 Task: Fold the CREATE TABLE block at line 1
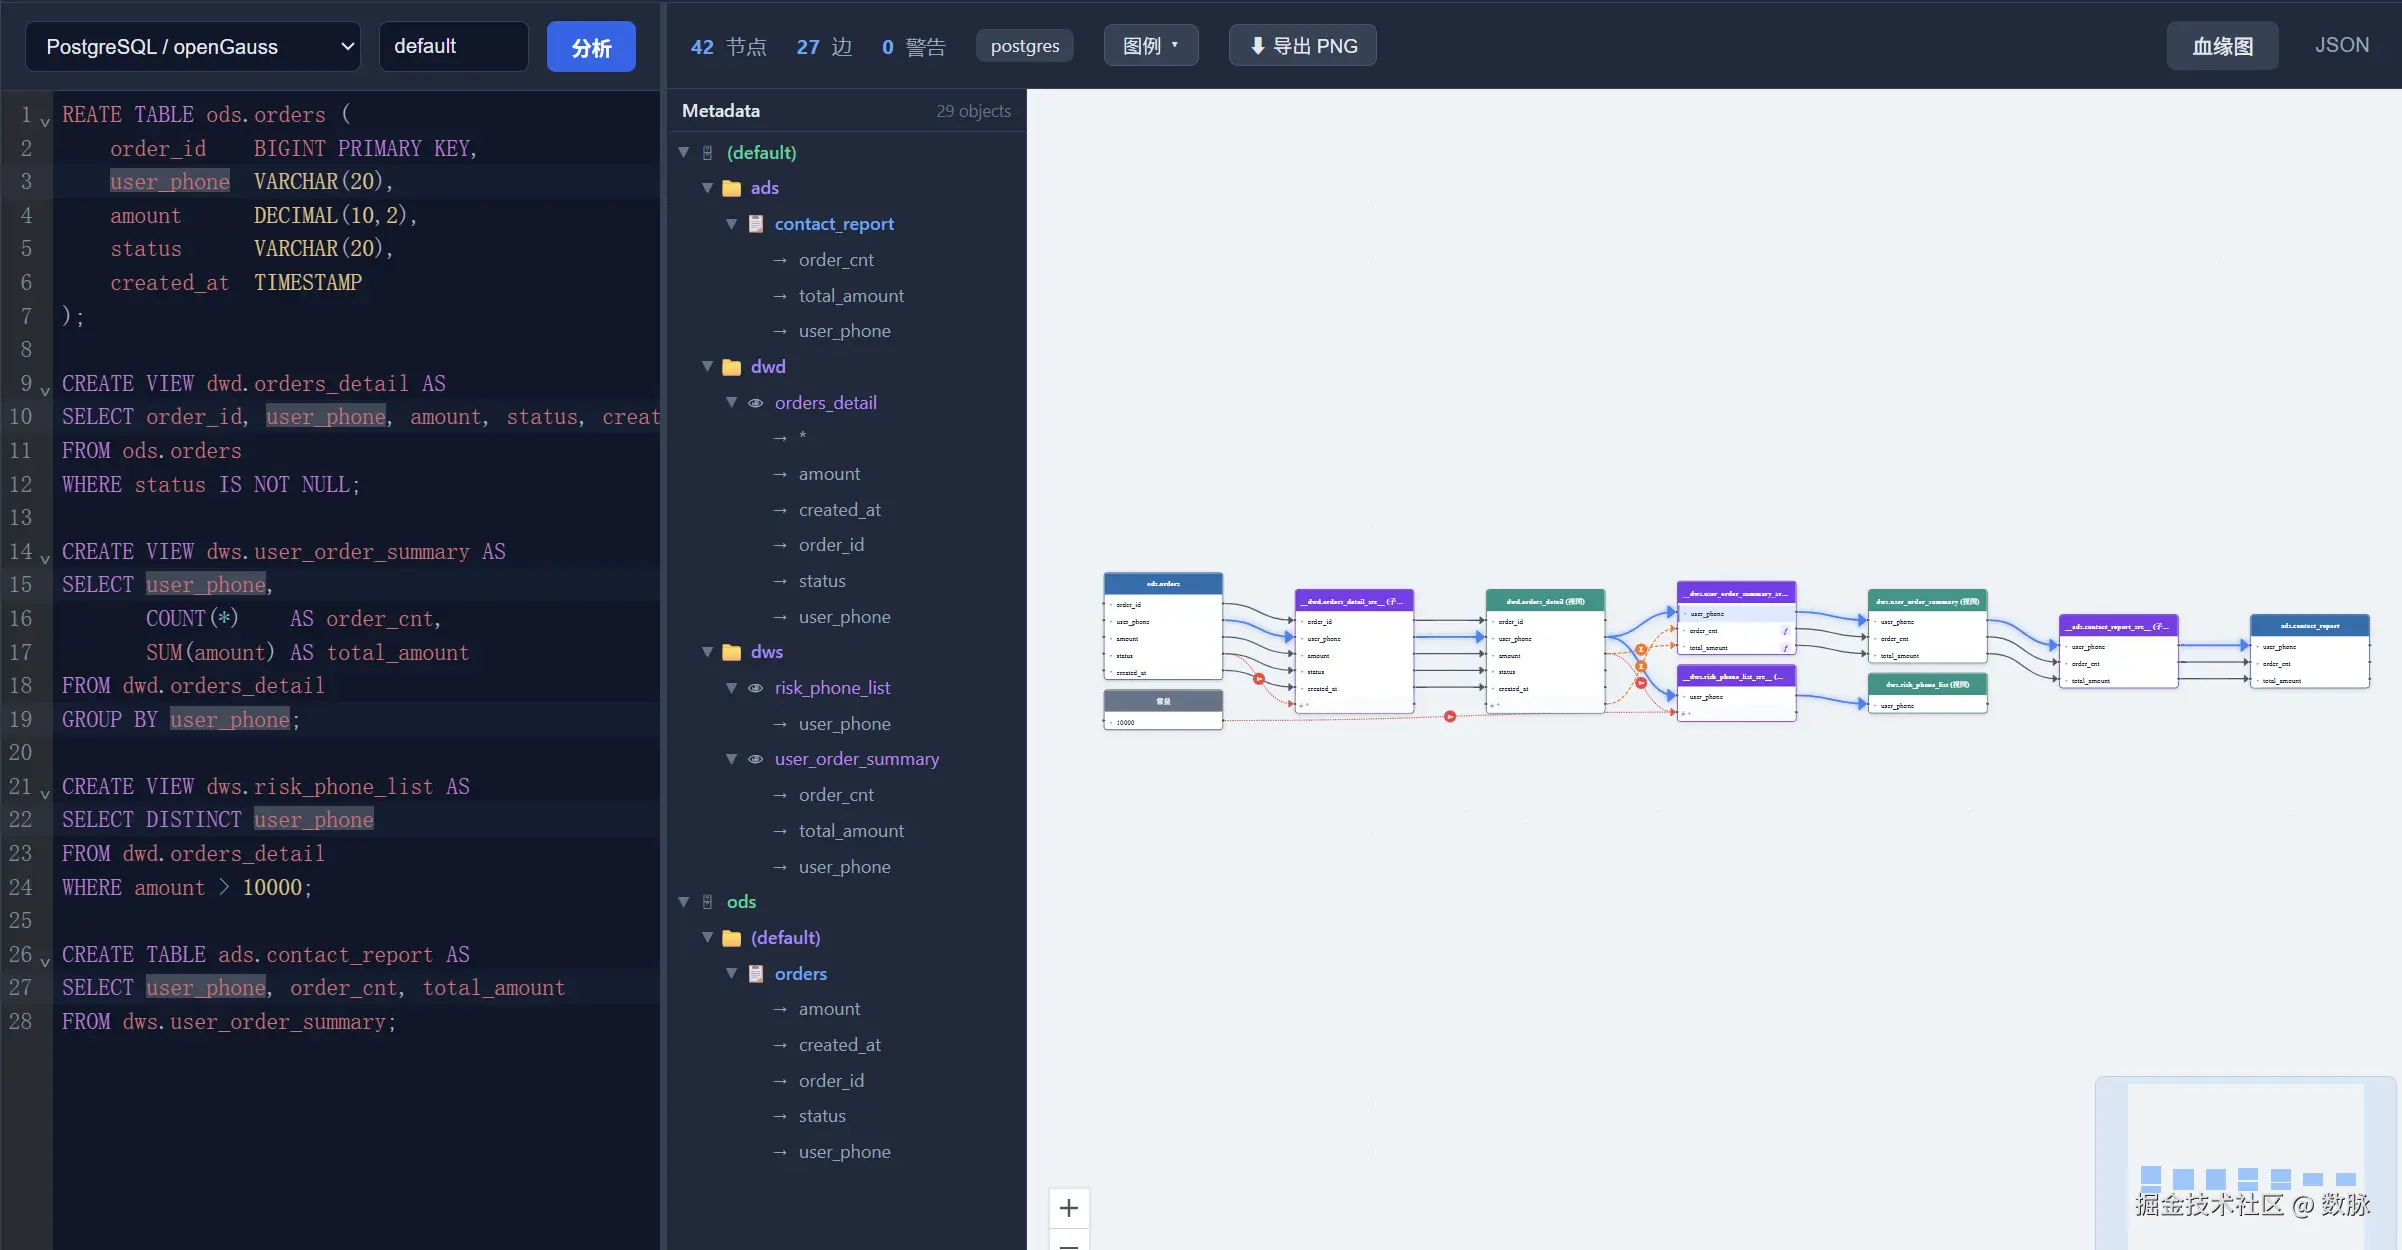45,121
